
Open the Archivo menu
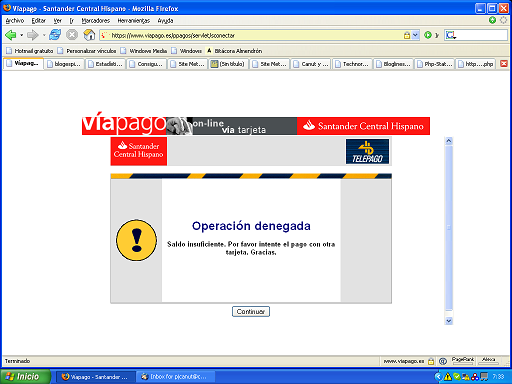(15, 21)
